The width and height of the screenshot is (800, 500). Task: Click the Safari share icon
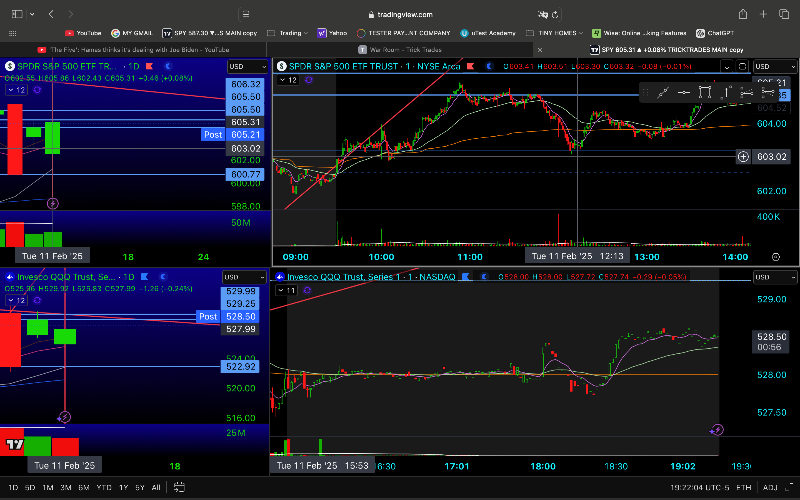[x=743, y=14]
